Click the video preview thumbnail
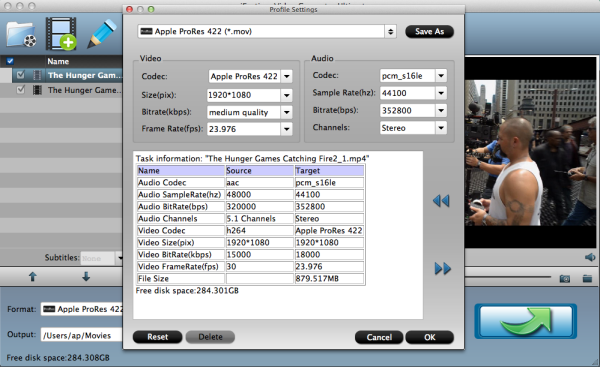Image resolution: width=600 pixels, height=367 pixels. 530,152
